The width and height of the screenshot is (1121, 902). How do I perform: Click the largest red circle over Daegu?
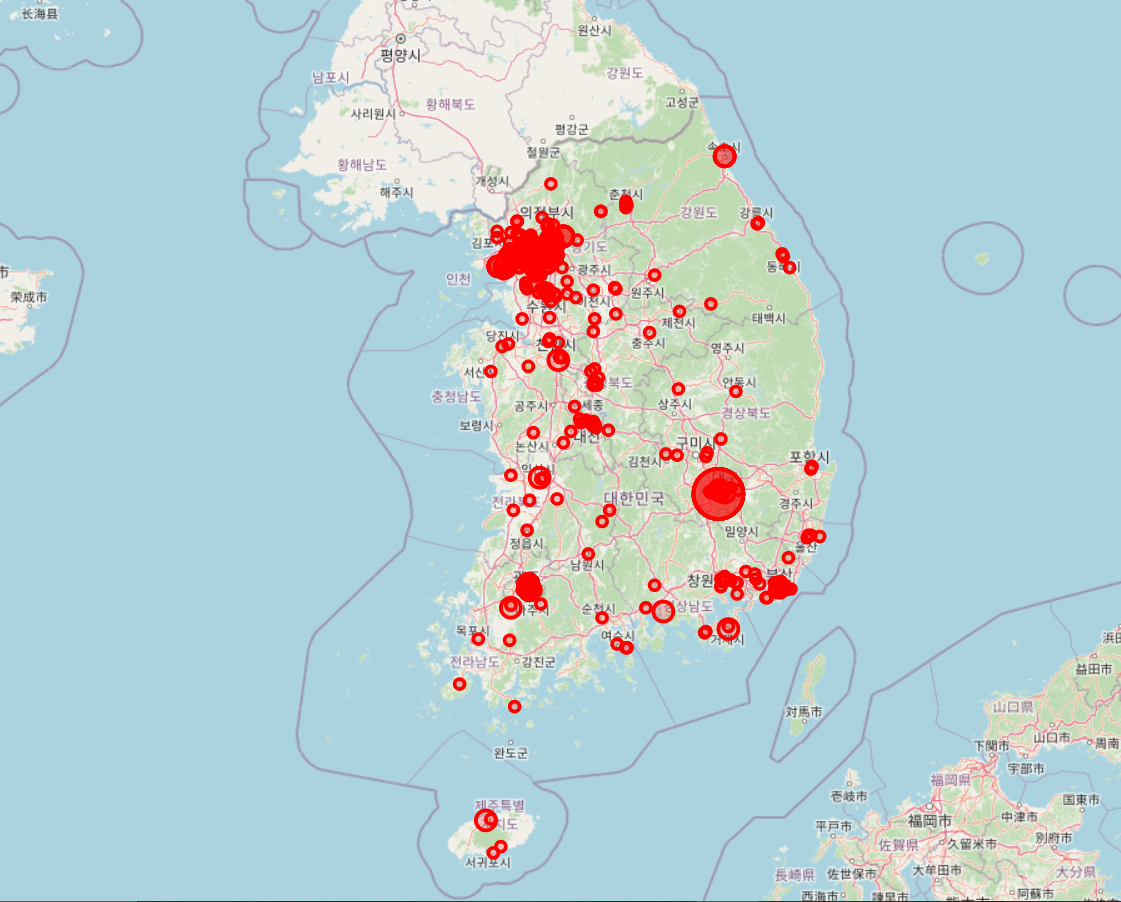click(x=718, y=494)
